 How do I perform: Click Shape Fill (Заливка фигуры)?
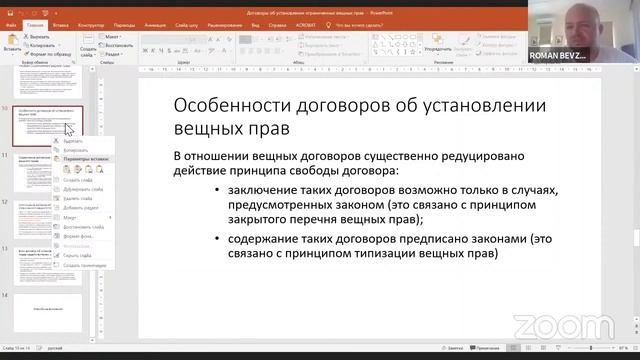click(x=496, y=37)
